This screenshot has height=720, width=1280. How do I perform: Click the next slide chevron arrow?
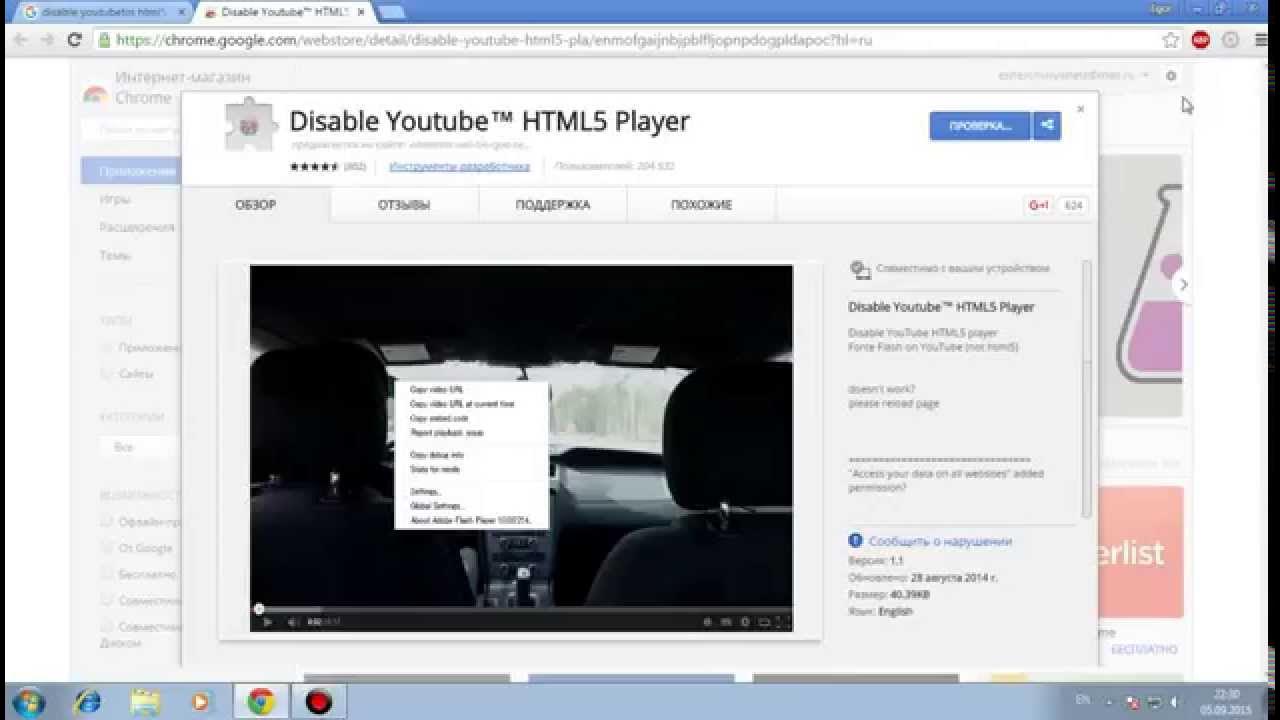pos(1183,285)
